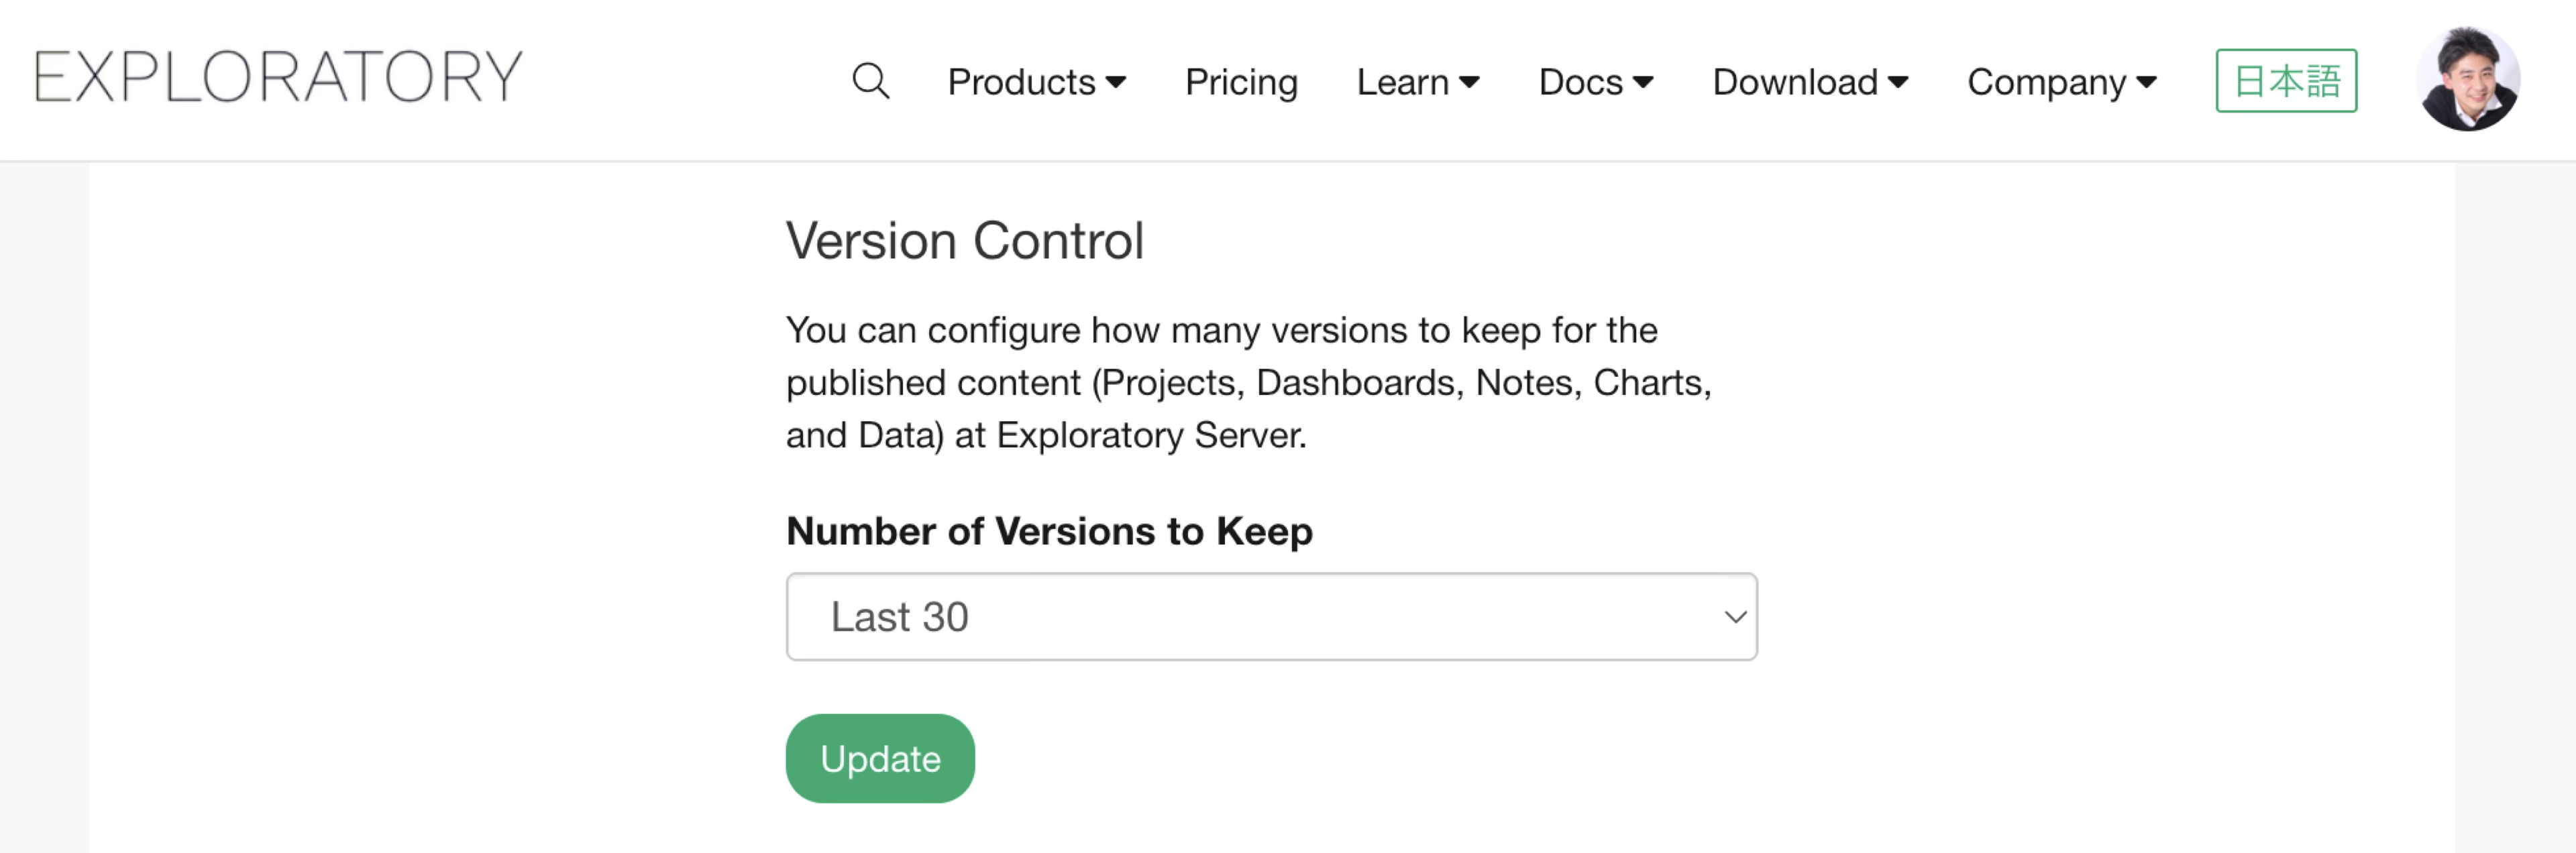Screen dimensions: 2576x853
Task: Click the Learn dropdown caret
Action: click(1469, 82)
